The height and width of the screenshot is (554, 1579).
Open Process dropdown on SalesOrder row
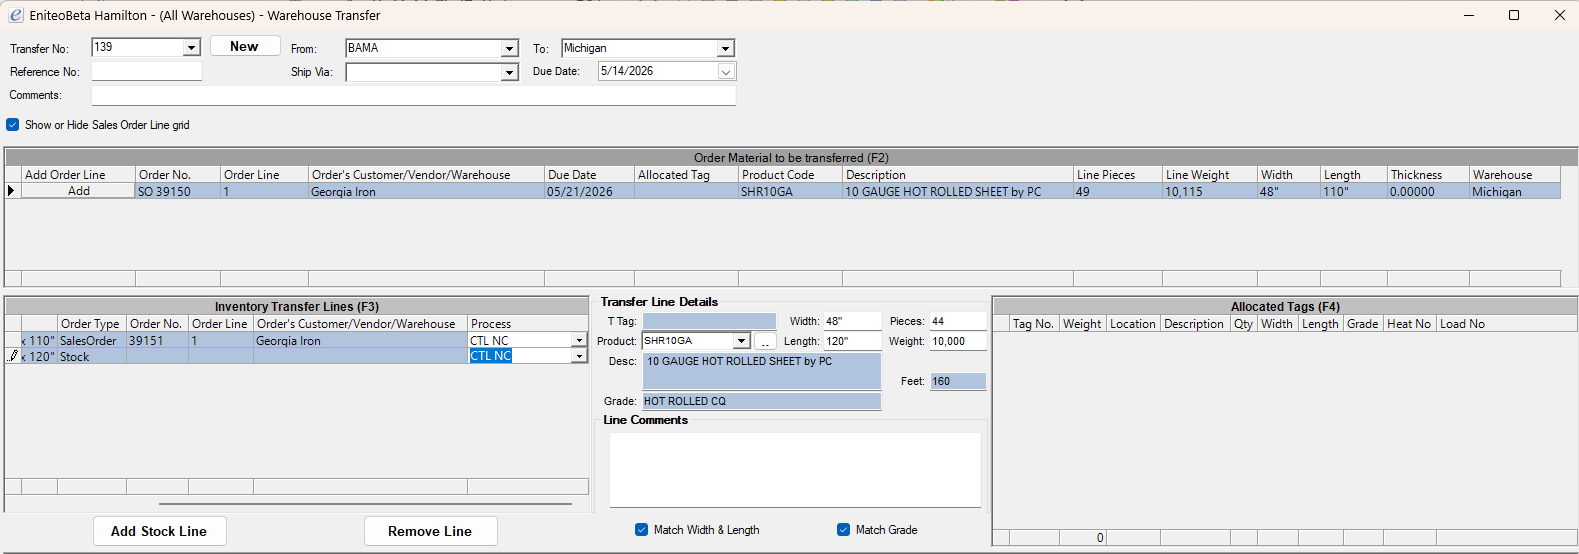pos(579,341)
